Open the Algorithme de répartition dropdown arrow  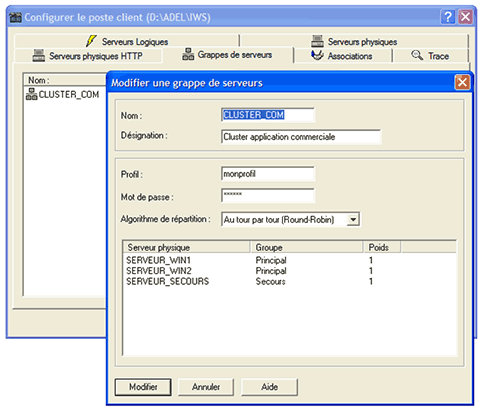coord(353,220)
